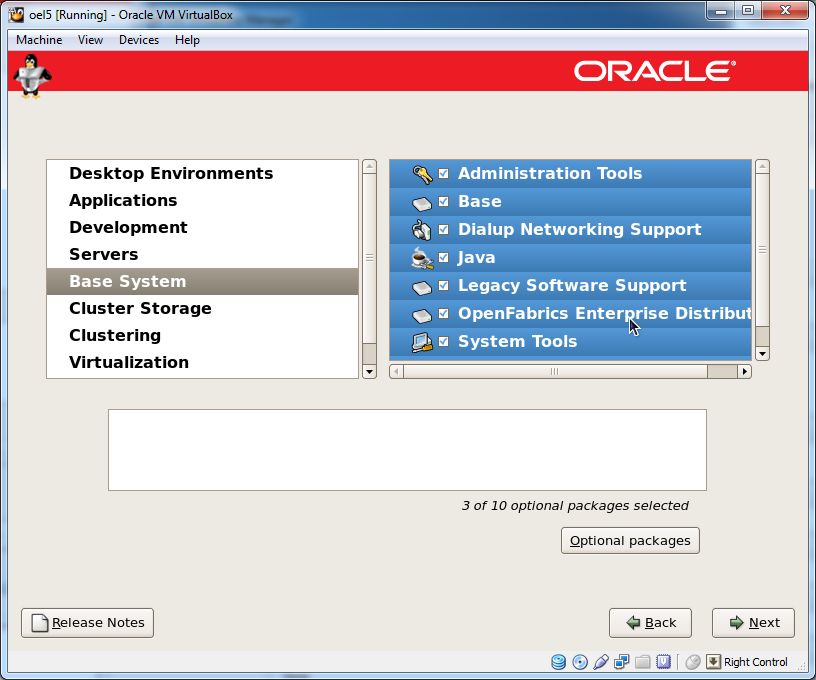Click the category list vertical scrollbar thumb
Screen dimensions: 816x680
click(x=369, y=258)
